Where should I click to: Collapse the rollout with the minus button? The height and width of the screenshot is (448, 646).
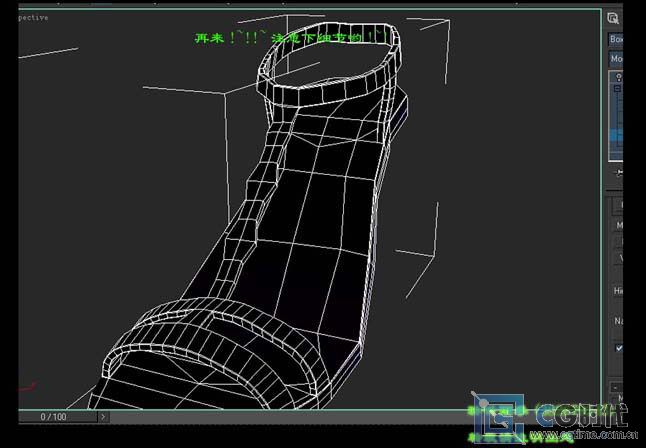pyautogui.click(x=616, y=387)
